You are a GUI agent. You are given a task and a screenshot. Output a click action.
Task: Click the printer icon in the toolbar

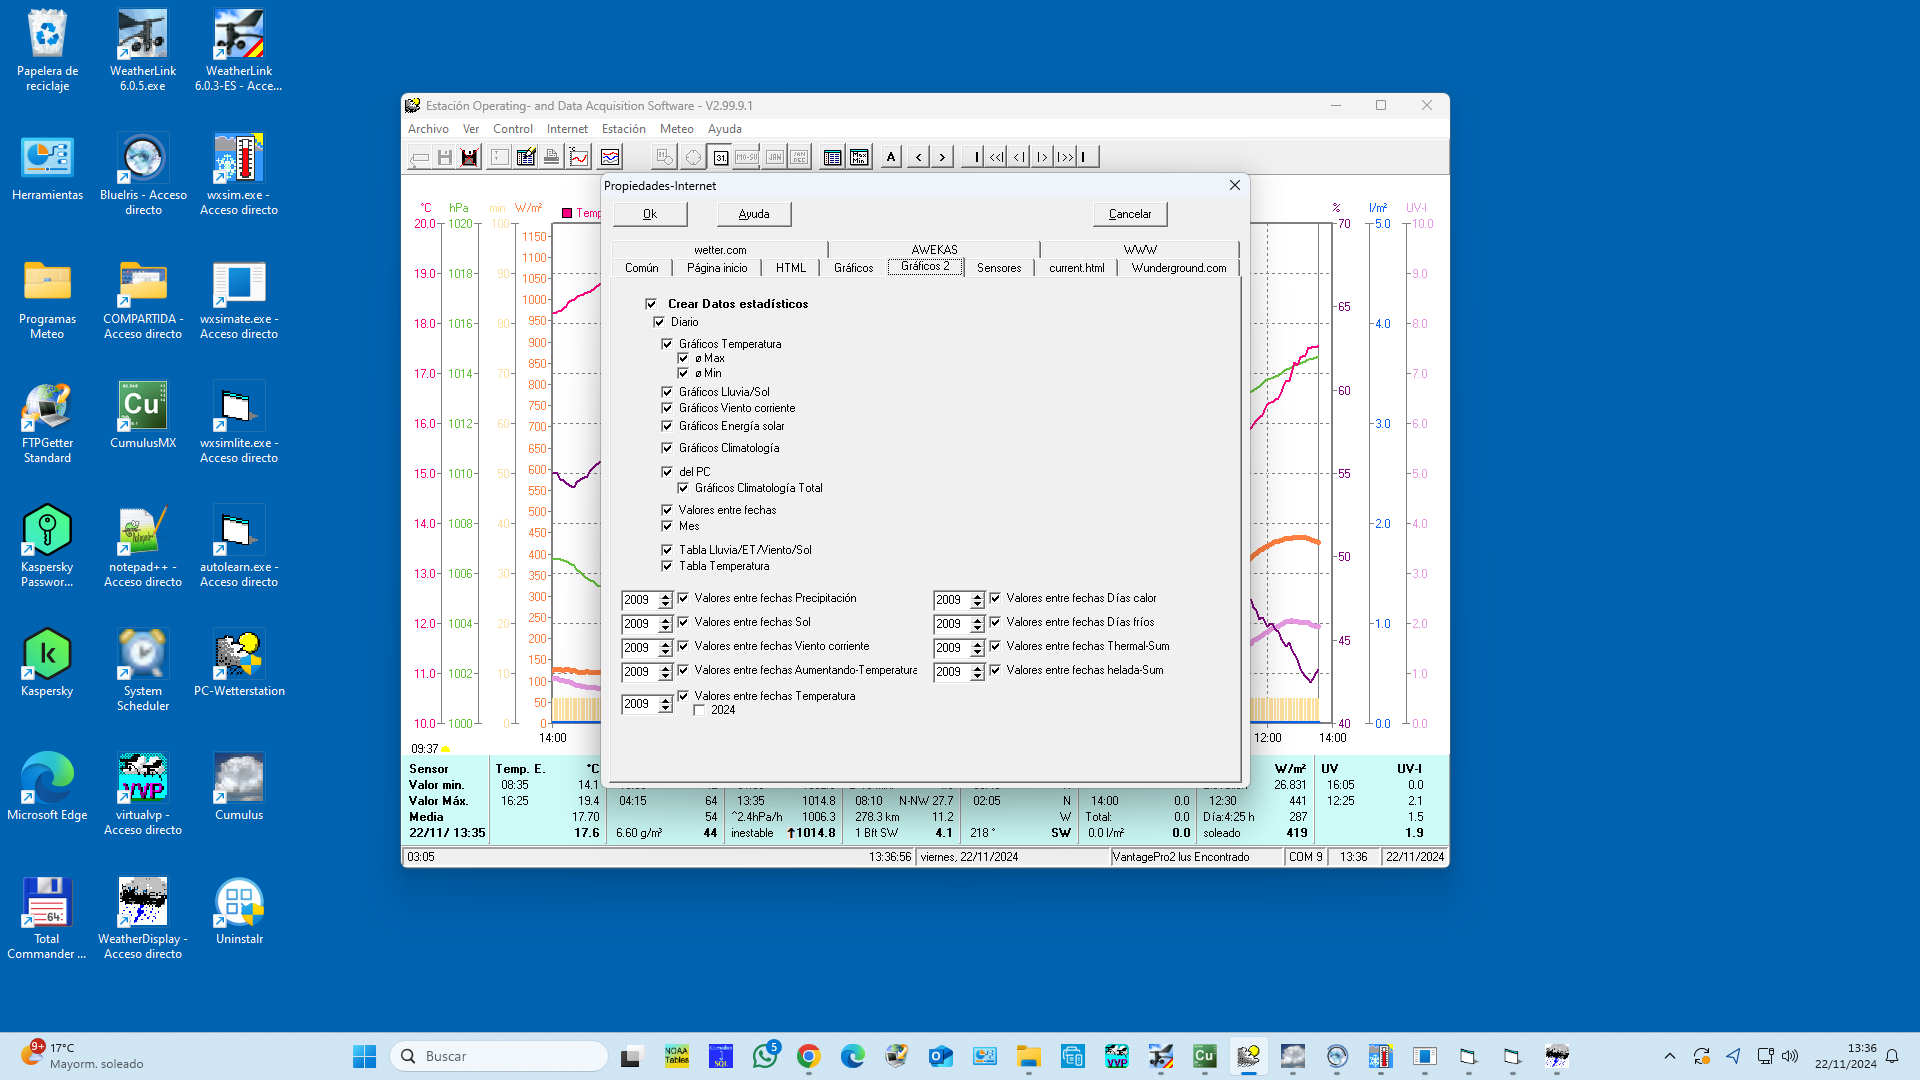pos(551,157)
